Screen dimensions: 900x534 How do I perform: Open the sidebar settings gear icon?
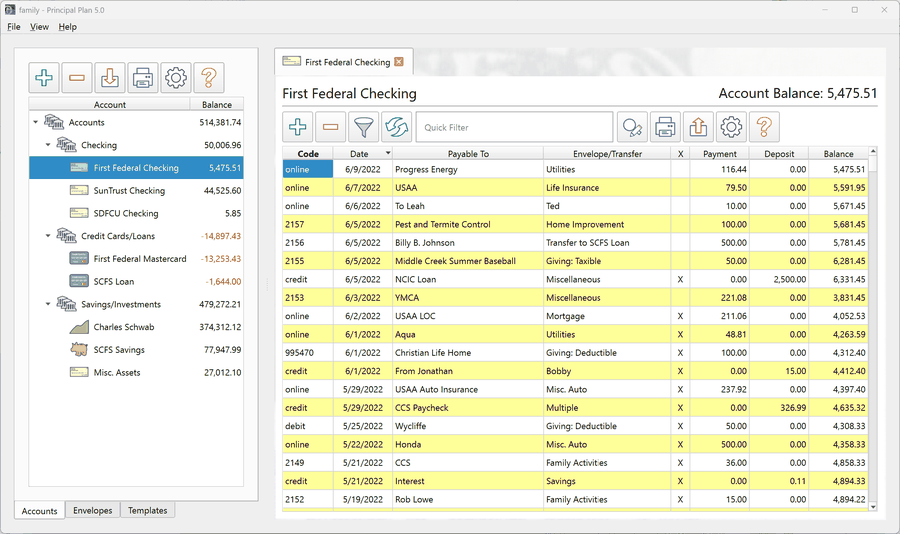(176, 78)
